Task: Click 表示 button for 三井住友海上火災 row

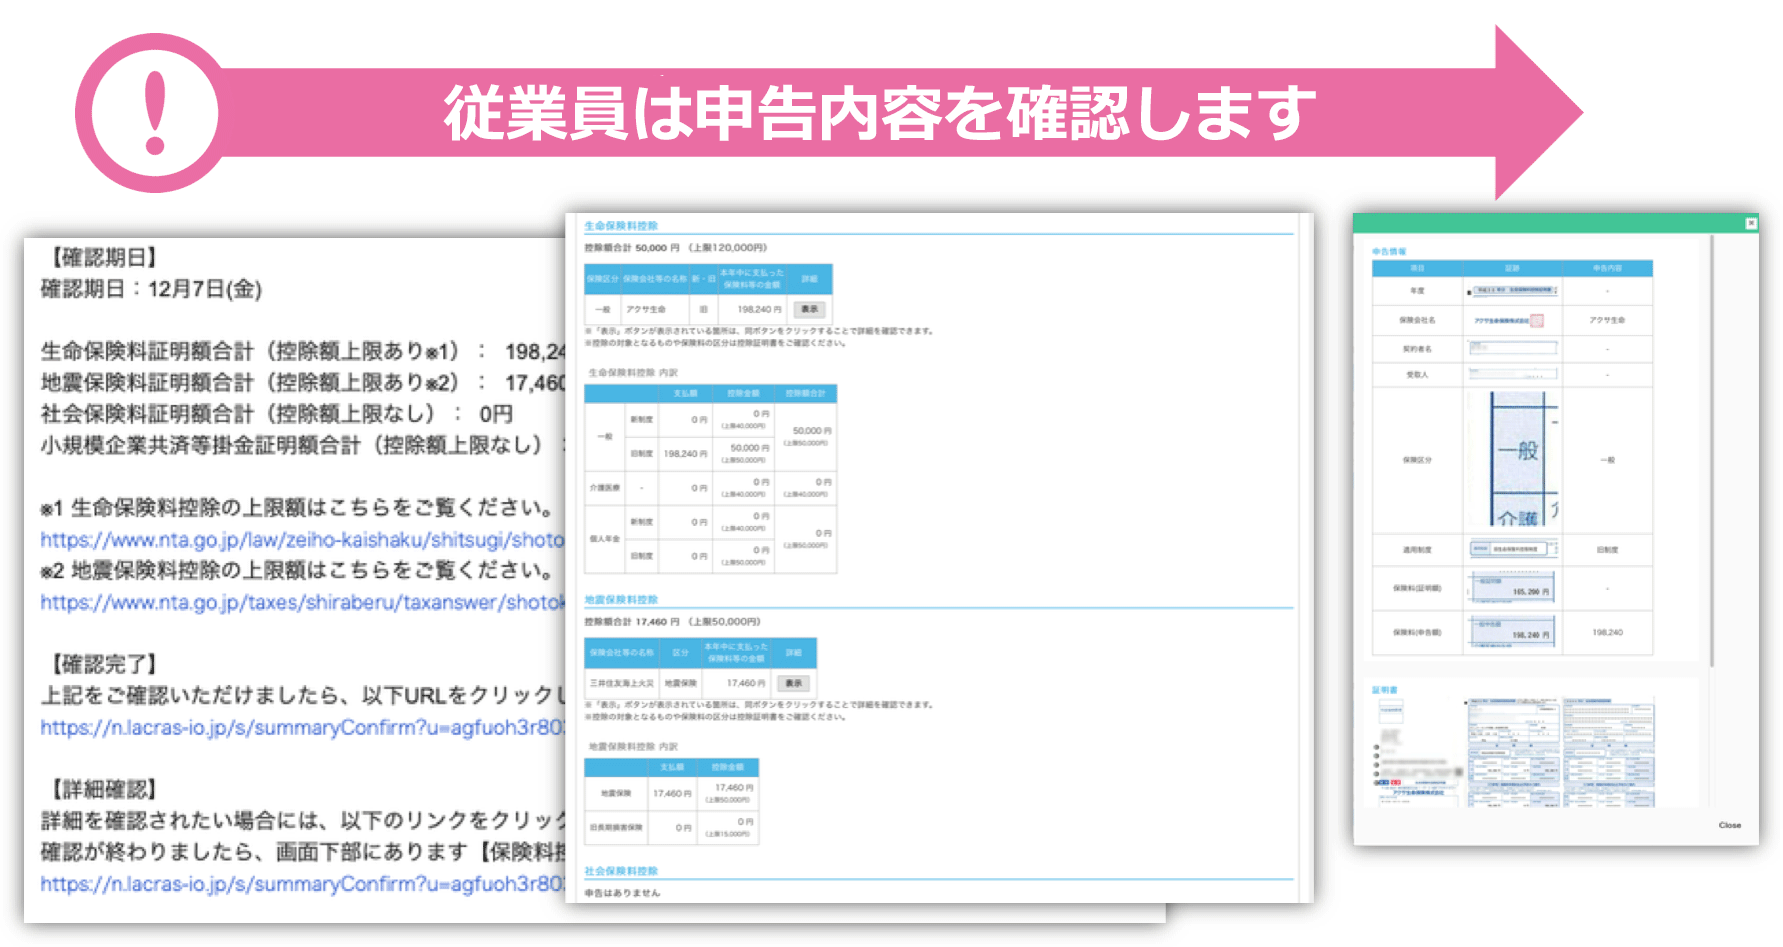Action: click(793, 684)
